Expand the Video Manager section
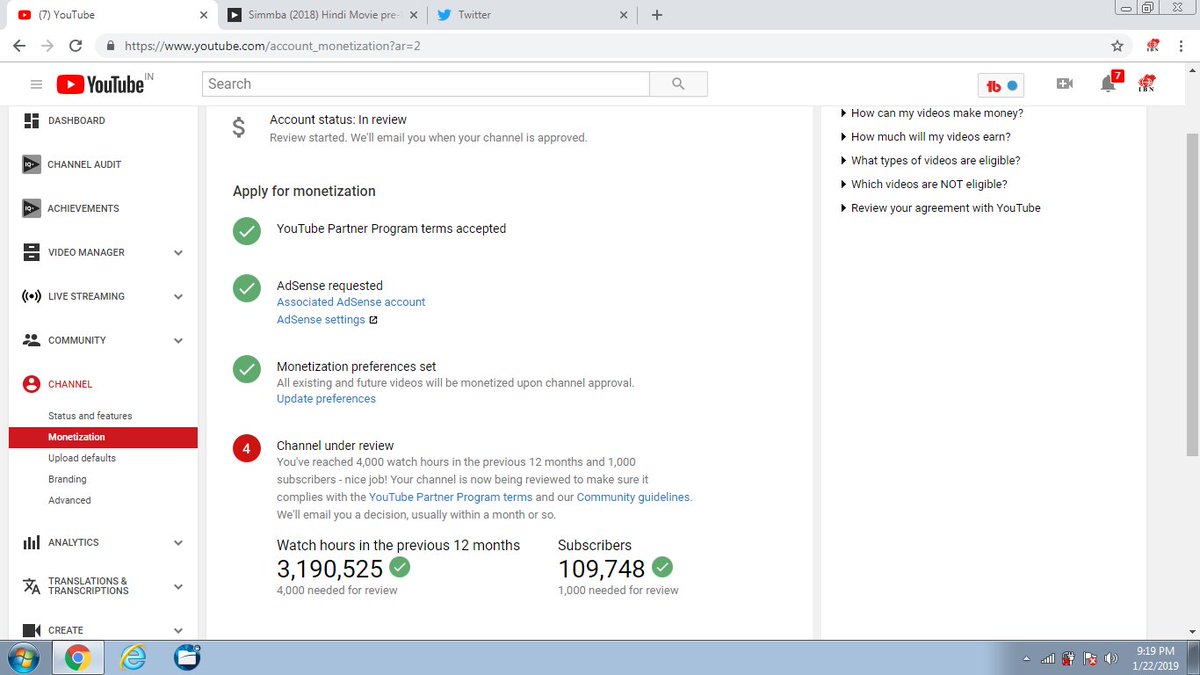The height and width of the screenshot is (675, 1200). coord(178,253)
